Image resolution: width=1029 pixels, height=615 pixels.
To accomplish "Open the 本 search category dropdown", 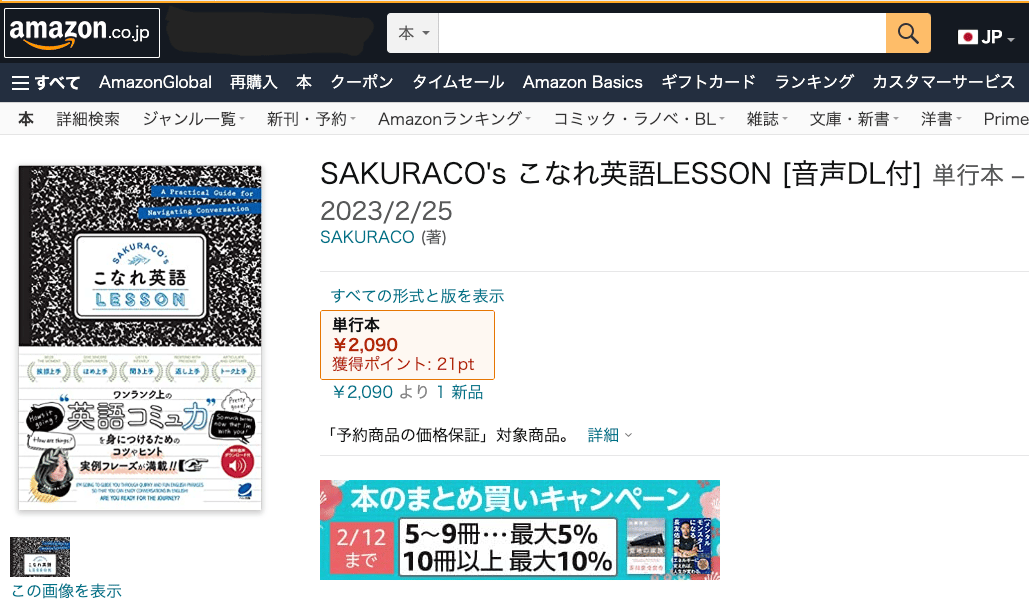I will coord(413,33).
